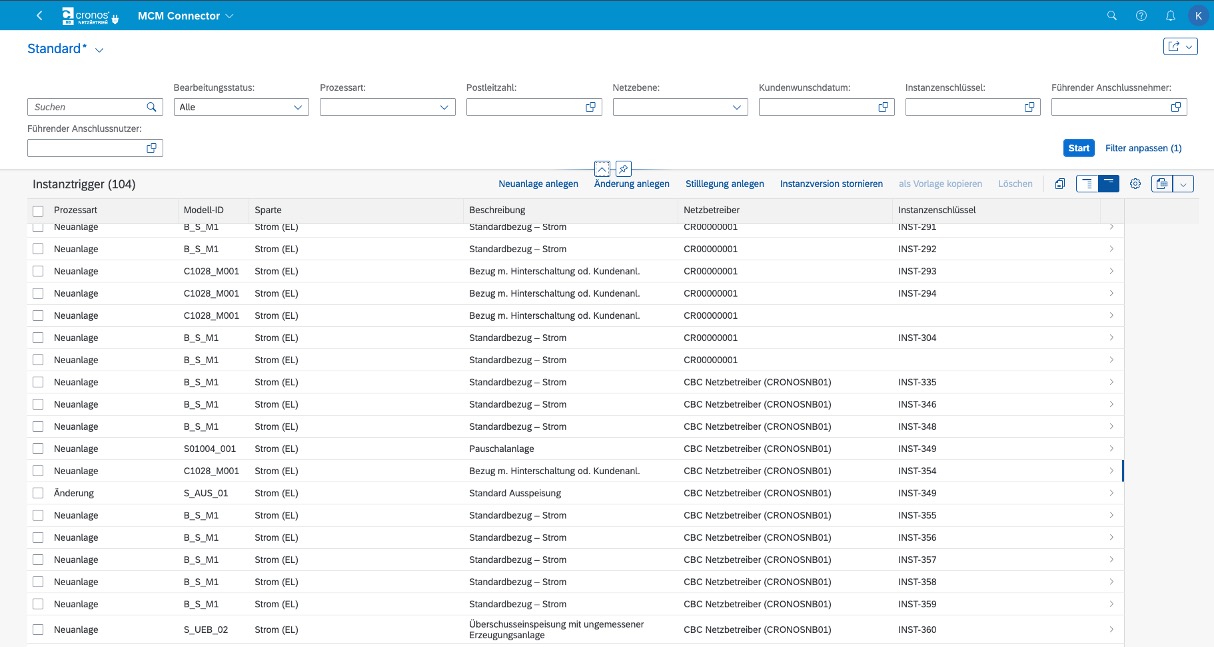This screenshot has height=647, width=1214.
Task: Expand the export options dropdown arrow
Action: (x=1184, y=184)
